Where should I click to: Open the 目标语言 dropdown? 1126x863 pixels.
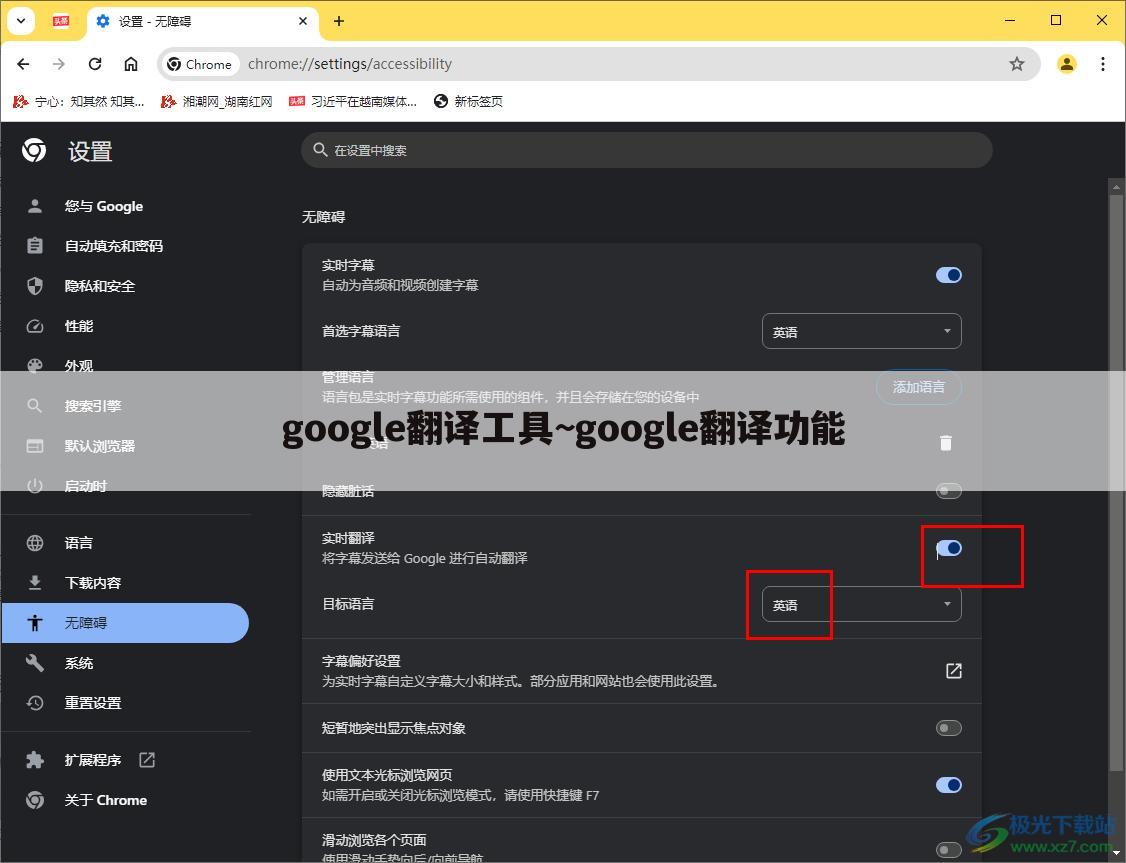point(861,605)
